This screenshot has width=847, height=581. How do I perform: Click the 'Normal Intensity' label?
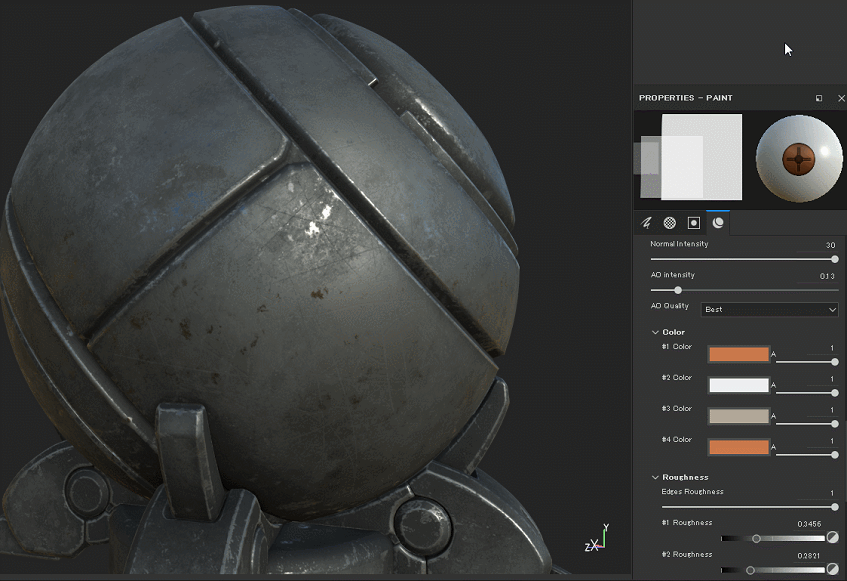(x=679, y=244)
